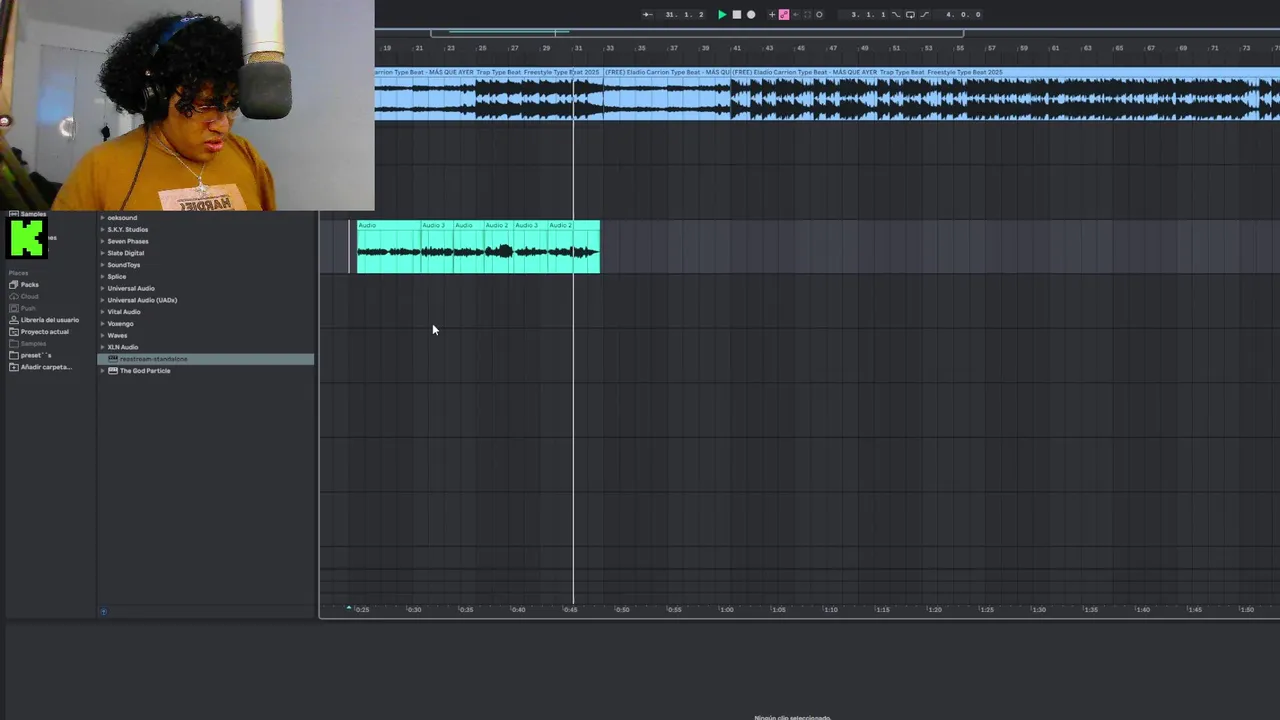Viewport: 1280px width, 720px height.
Task: Expand the Universal Audio (UADx) folder
Action: pos(102,300)
